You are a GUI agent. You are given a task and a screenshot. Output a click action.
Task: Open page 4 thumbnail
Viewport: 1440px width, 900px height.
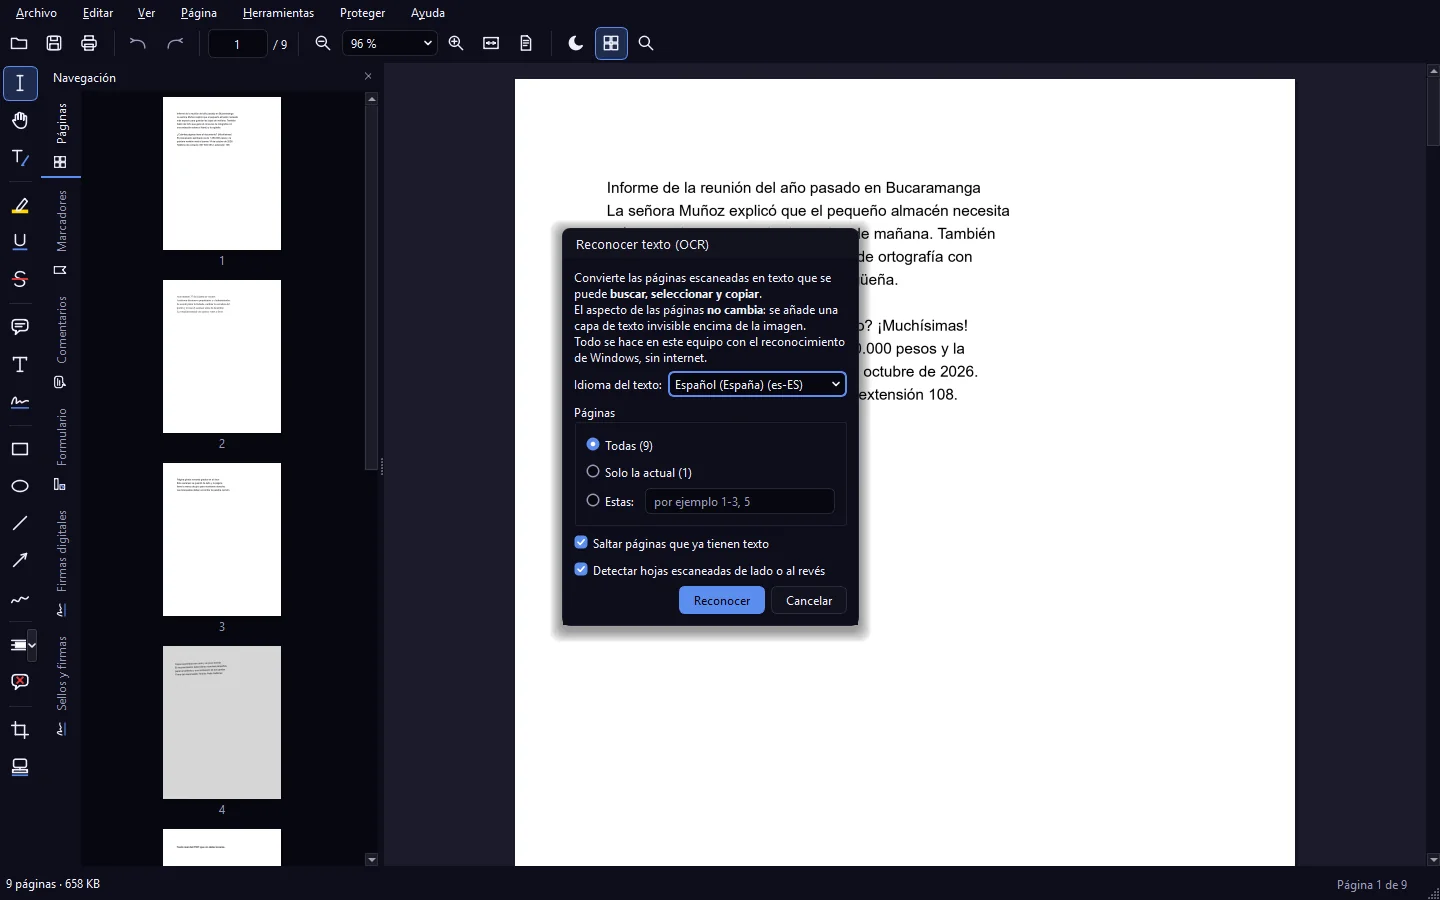(x=222, y=722)
